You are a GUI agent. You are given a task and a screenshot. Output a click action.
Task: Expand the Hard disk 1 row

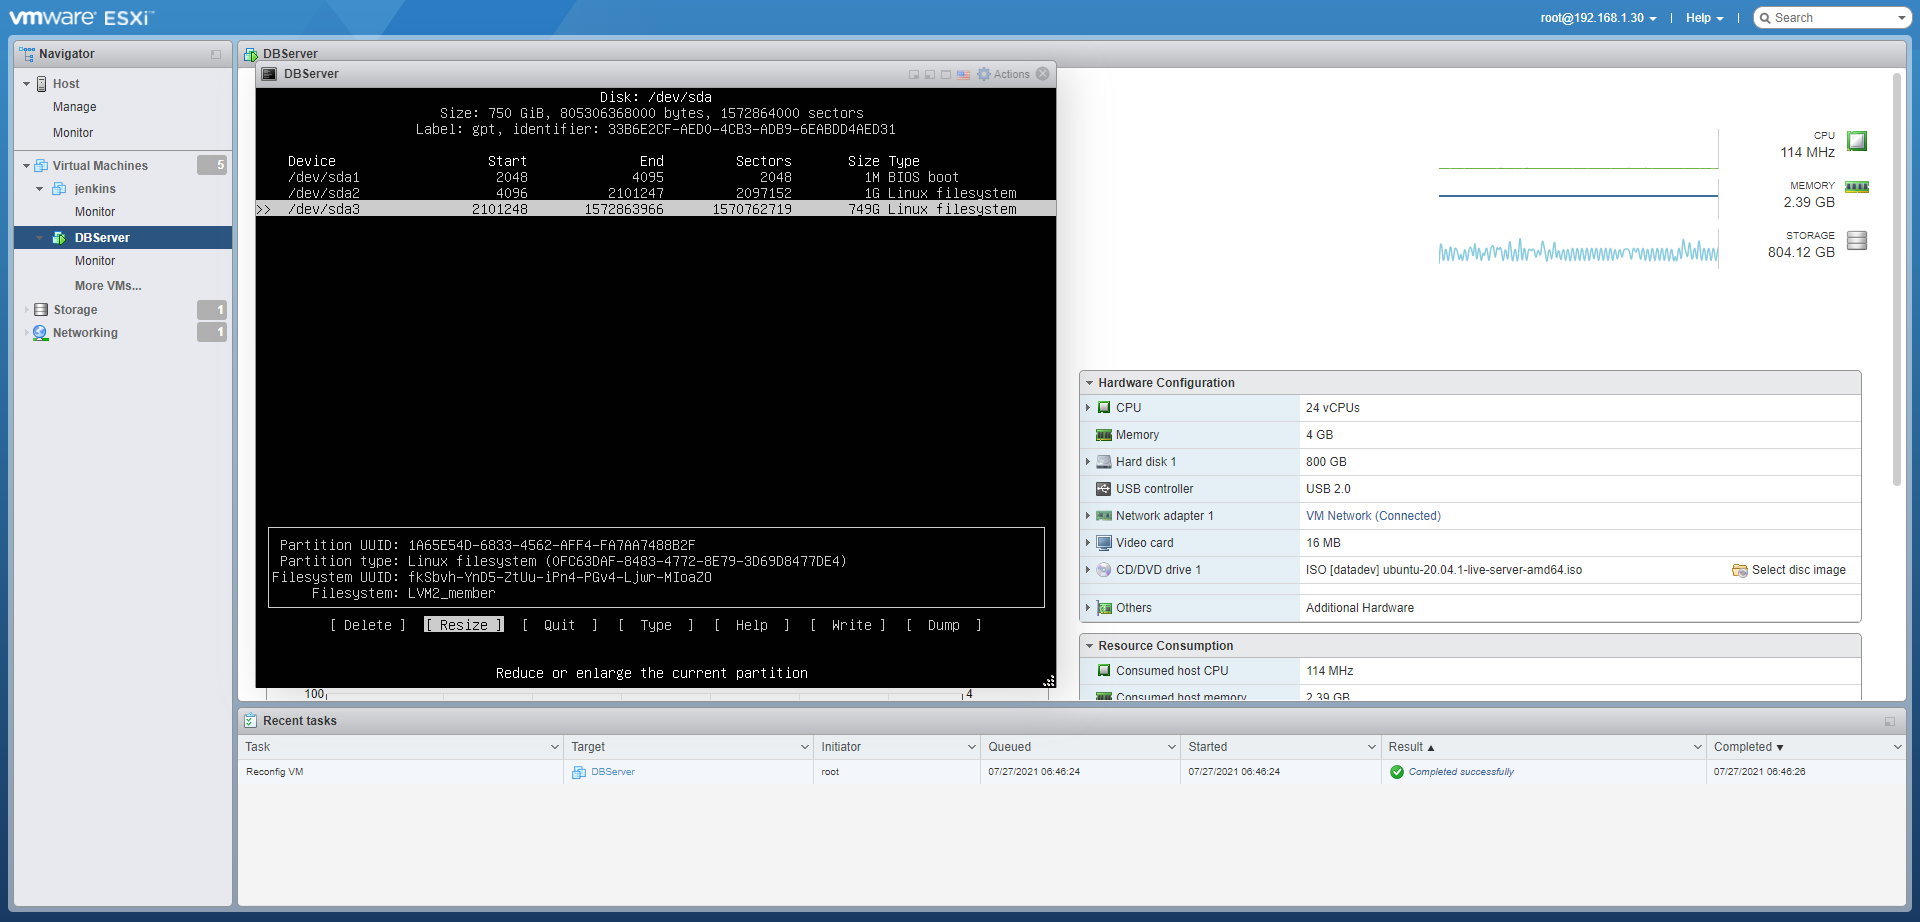point(1088,462)
